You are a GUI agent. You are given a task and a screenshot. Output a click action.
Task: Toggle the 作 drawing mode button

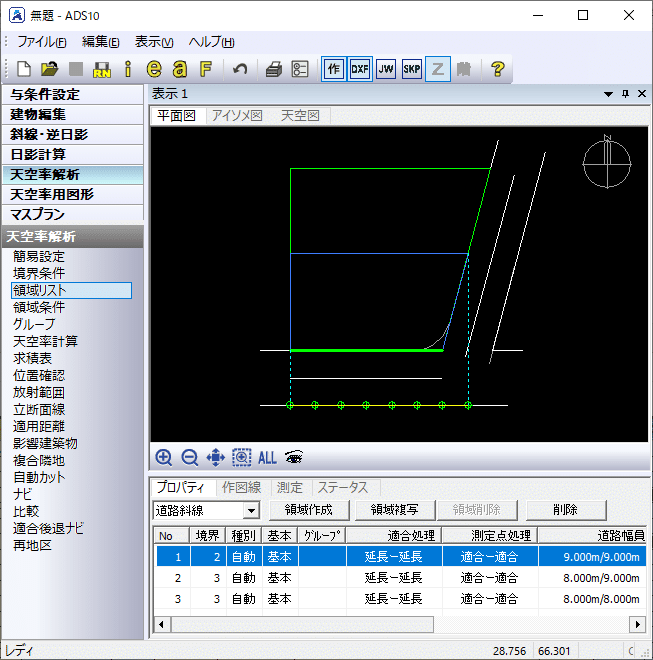click(x=333, y=69)
